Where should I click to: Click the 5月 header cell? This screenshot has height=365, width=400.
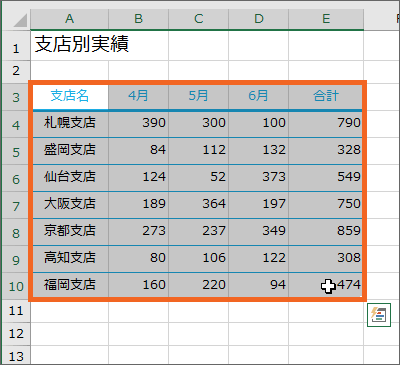198,97
